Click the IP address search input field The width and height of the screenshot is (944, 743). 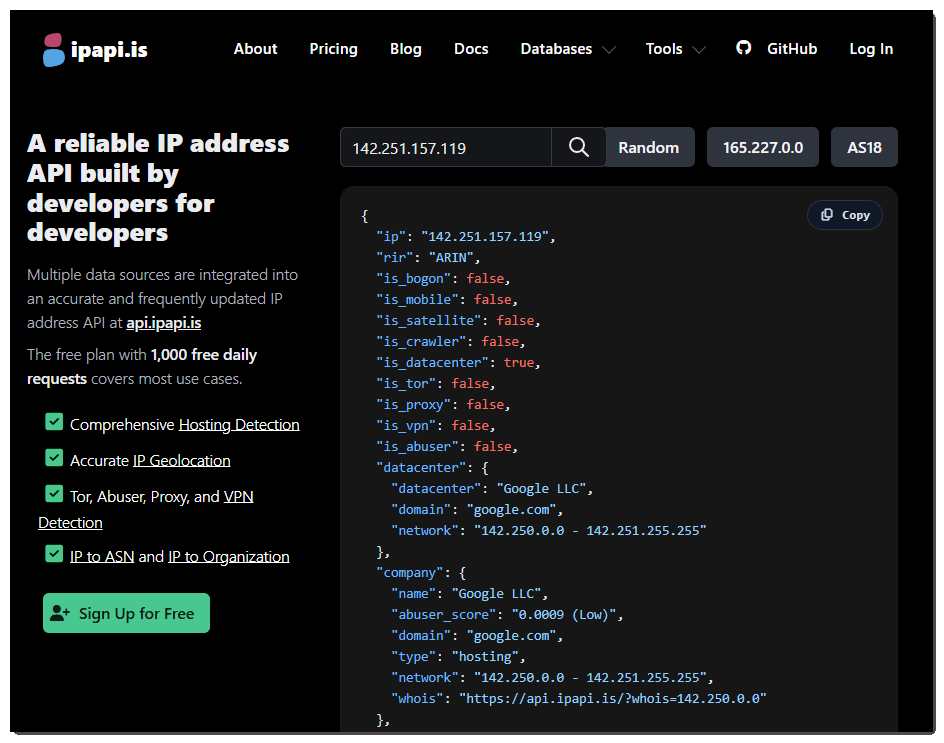click(x=446, y=147)
